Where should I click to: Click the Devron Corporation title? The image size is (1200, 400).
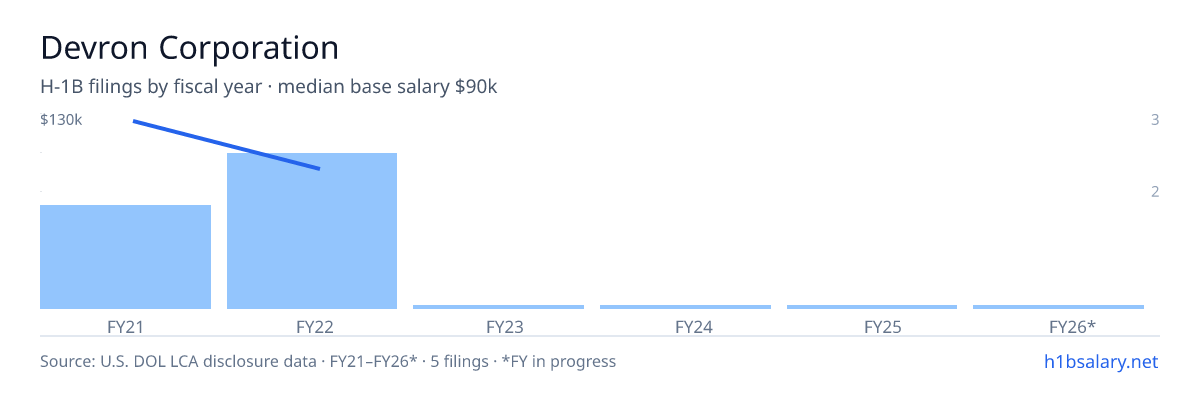click(x=189, y=47)
